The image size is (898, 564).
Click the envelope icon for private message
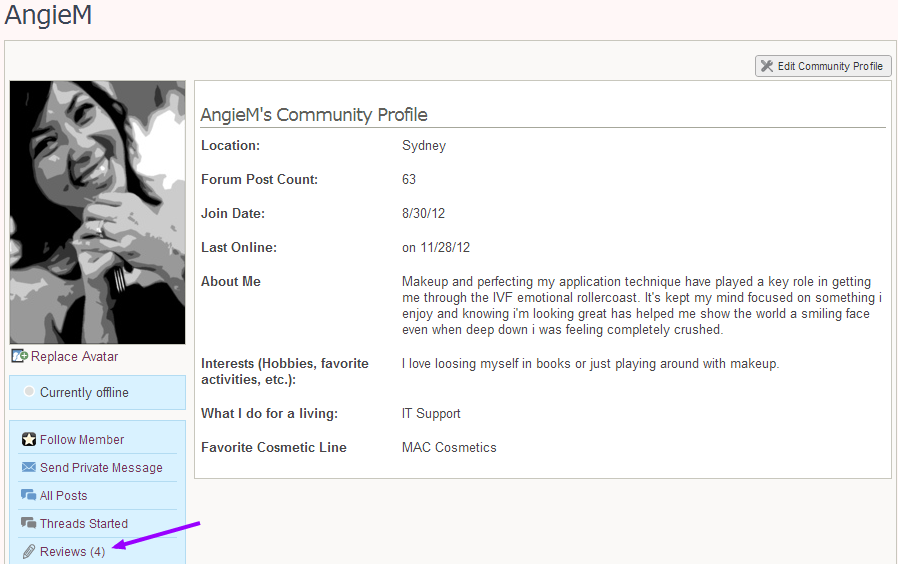(x=29, y=467)
